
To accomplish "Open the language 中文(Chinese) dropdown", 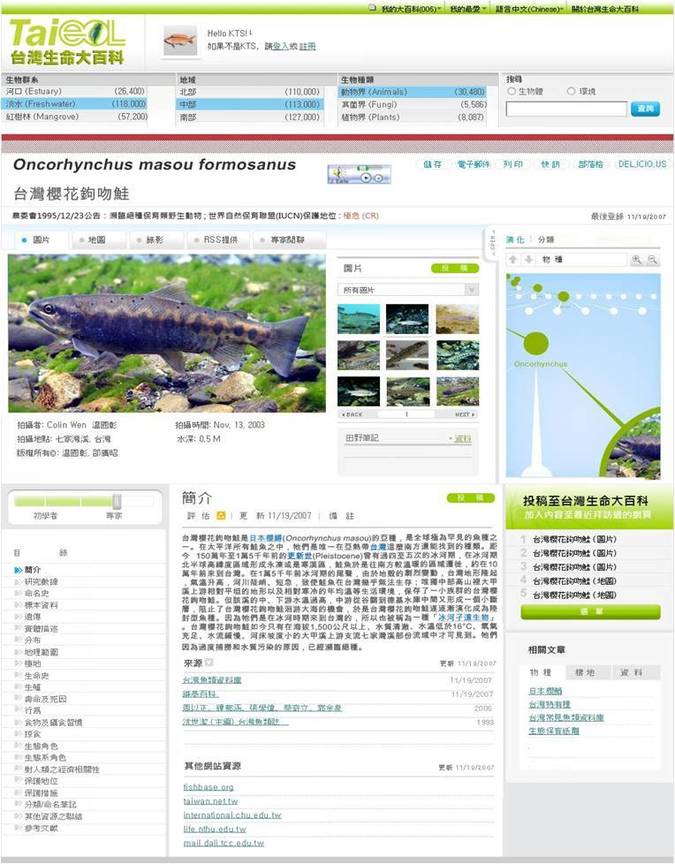I will 529,9.
